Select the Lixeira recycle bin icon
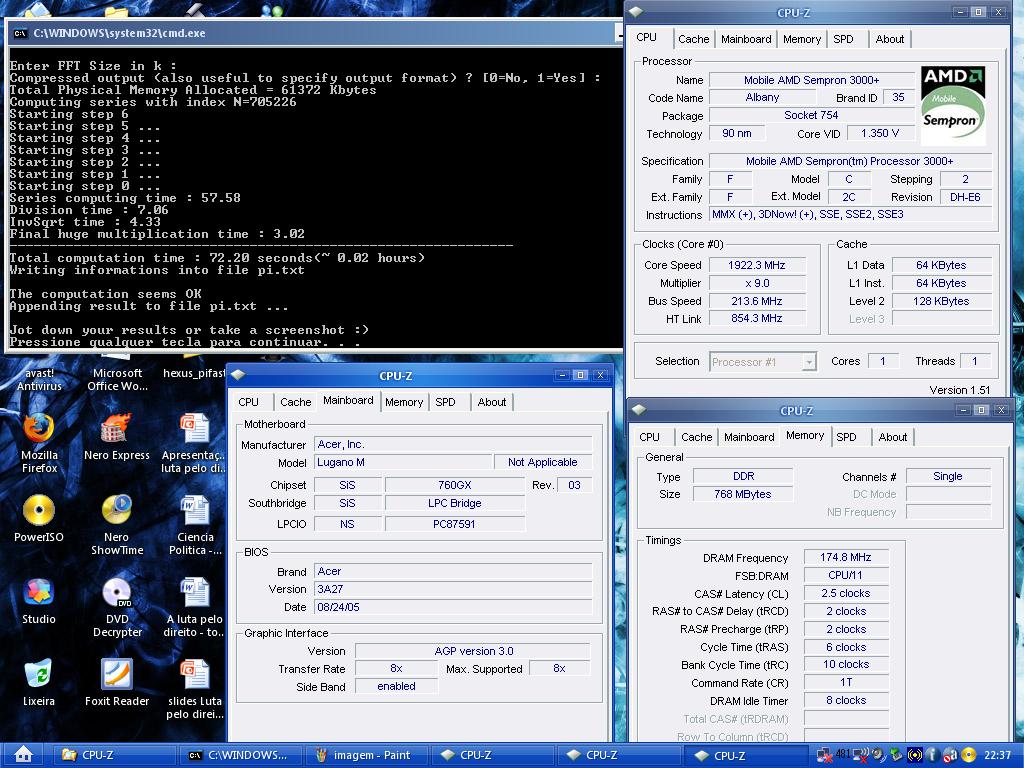This screenshot has height=768, width=1024. pyautogui.click(x=39, y=683)
